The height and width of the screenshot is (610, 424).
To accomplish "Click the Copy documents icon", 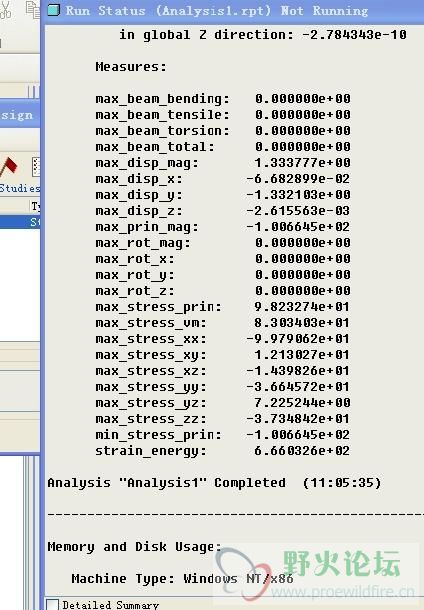I will click(33, 10).
